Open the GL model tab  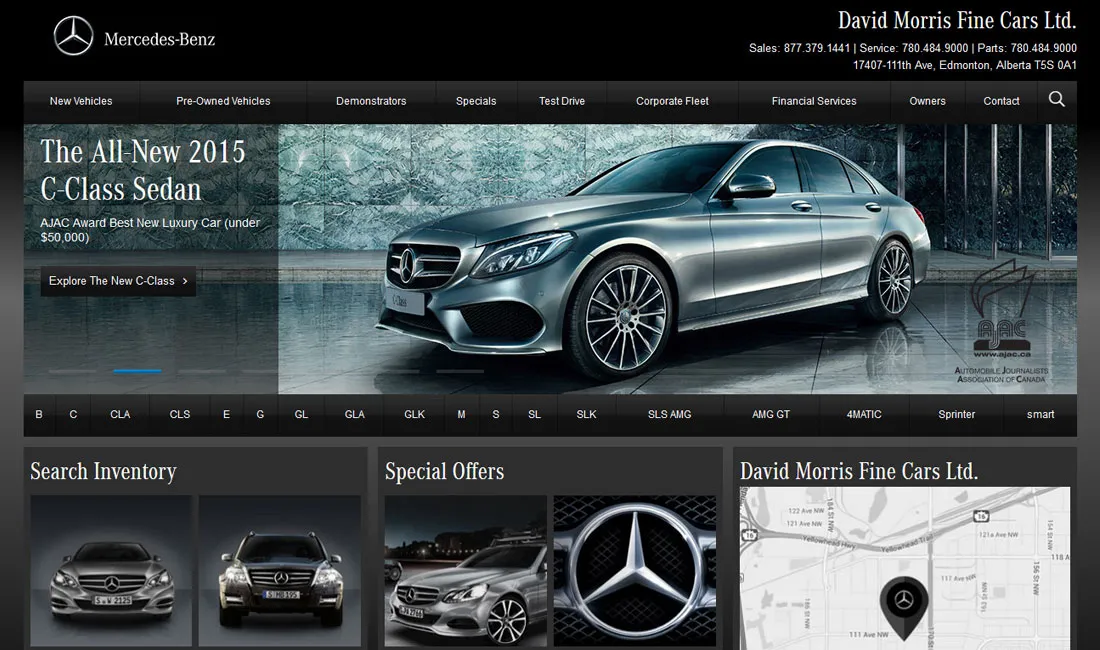tap(301, 414)
